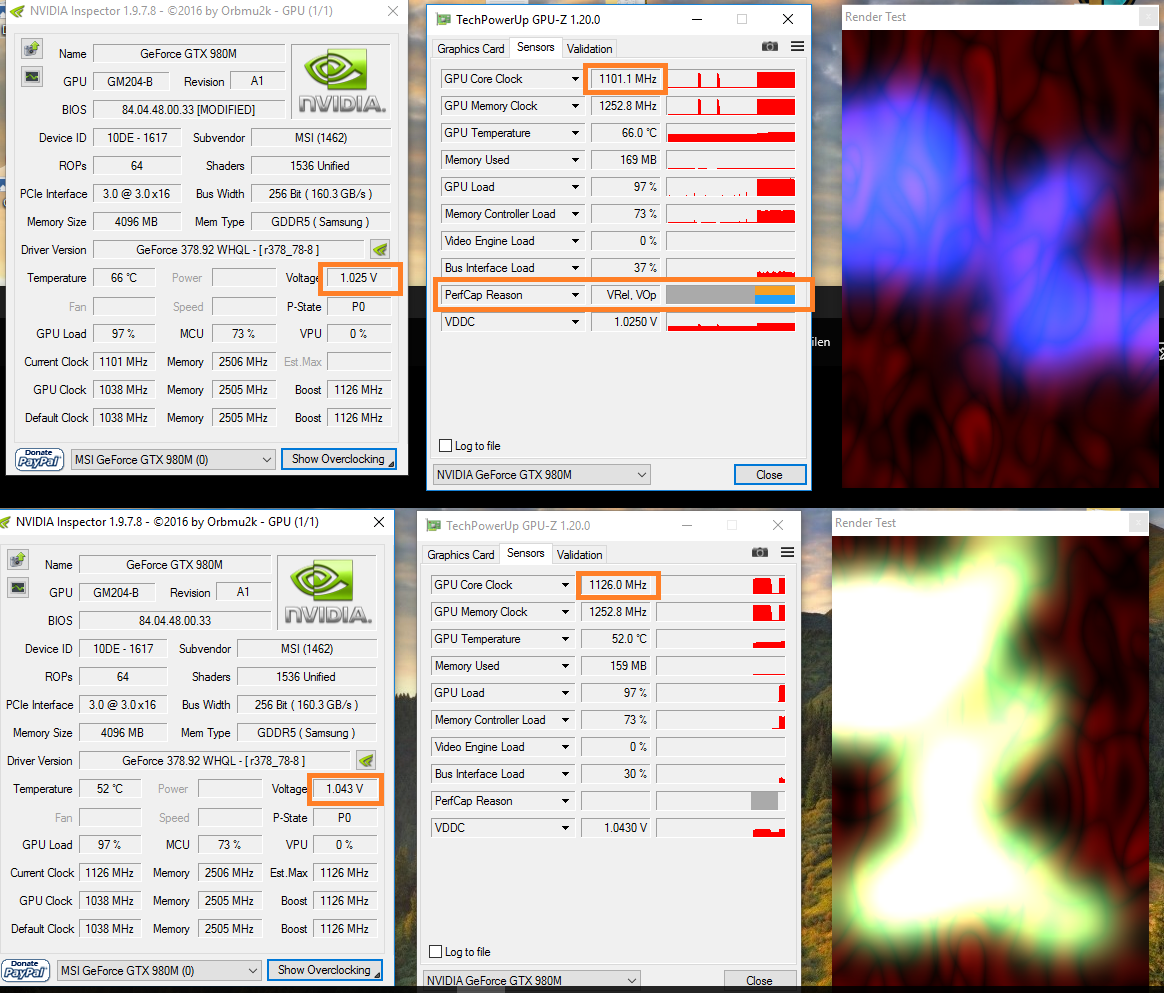Click NVIDIA logo in bottom Inspector window
The image size is (1164, 993).
coord(327,592)
